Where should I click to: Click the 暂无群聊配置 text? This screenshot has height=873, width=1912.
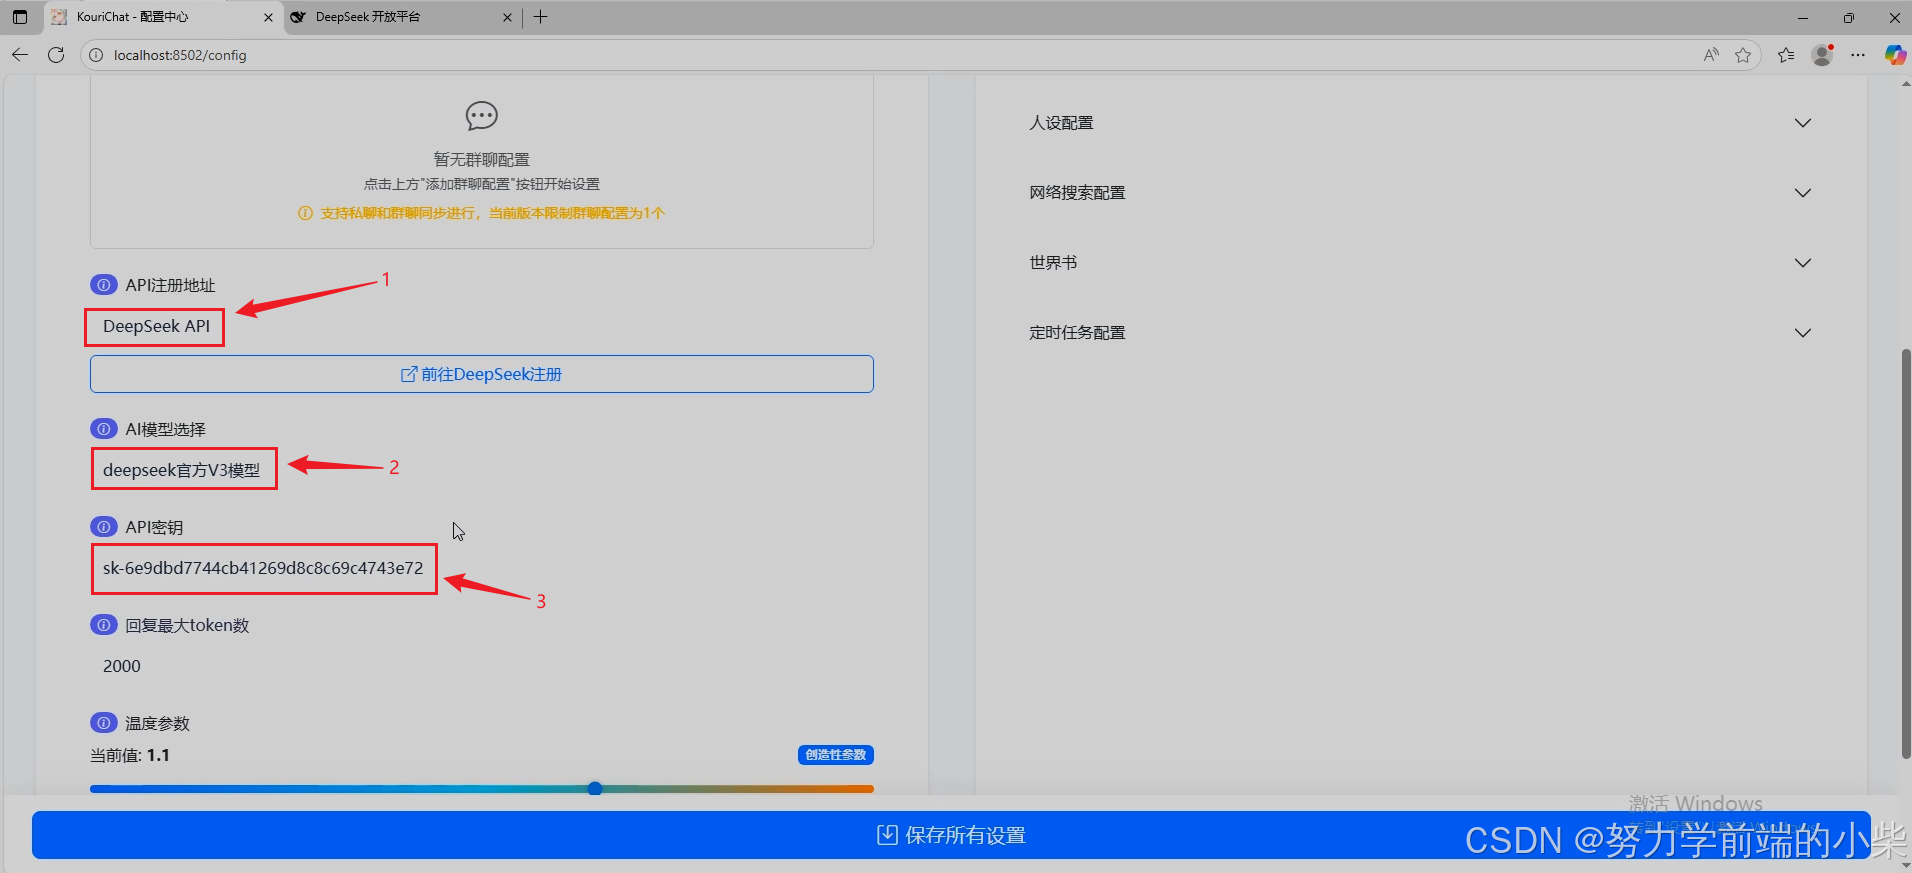tap(482, 160)
